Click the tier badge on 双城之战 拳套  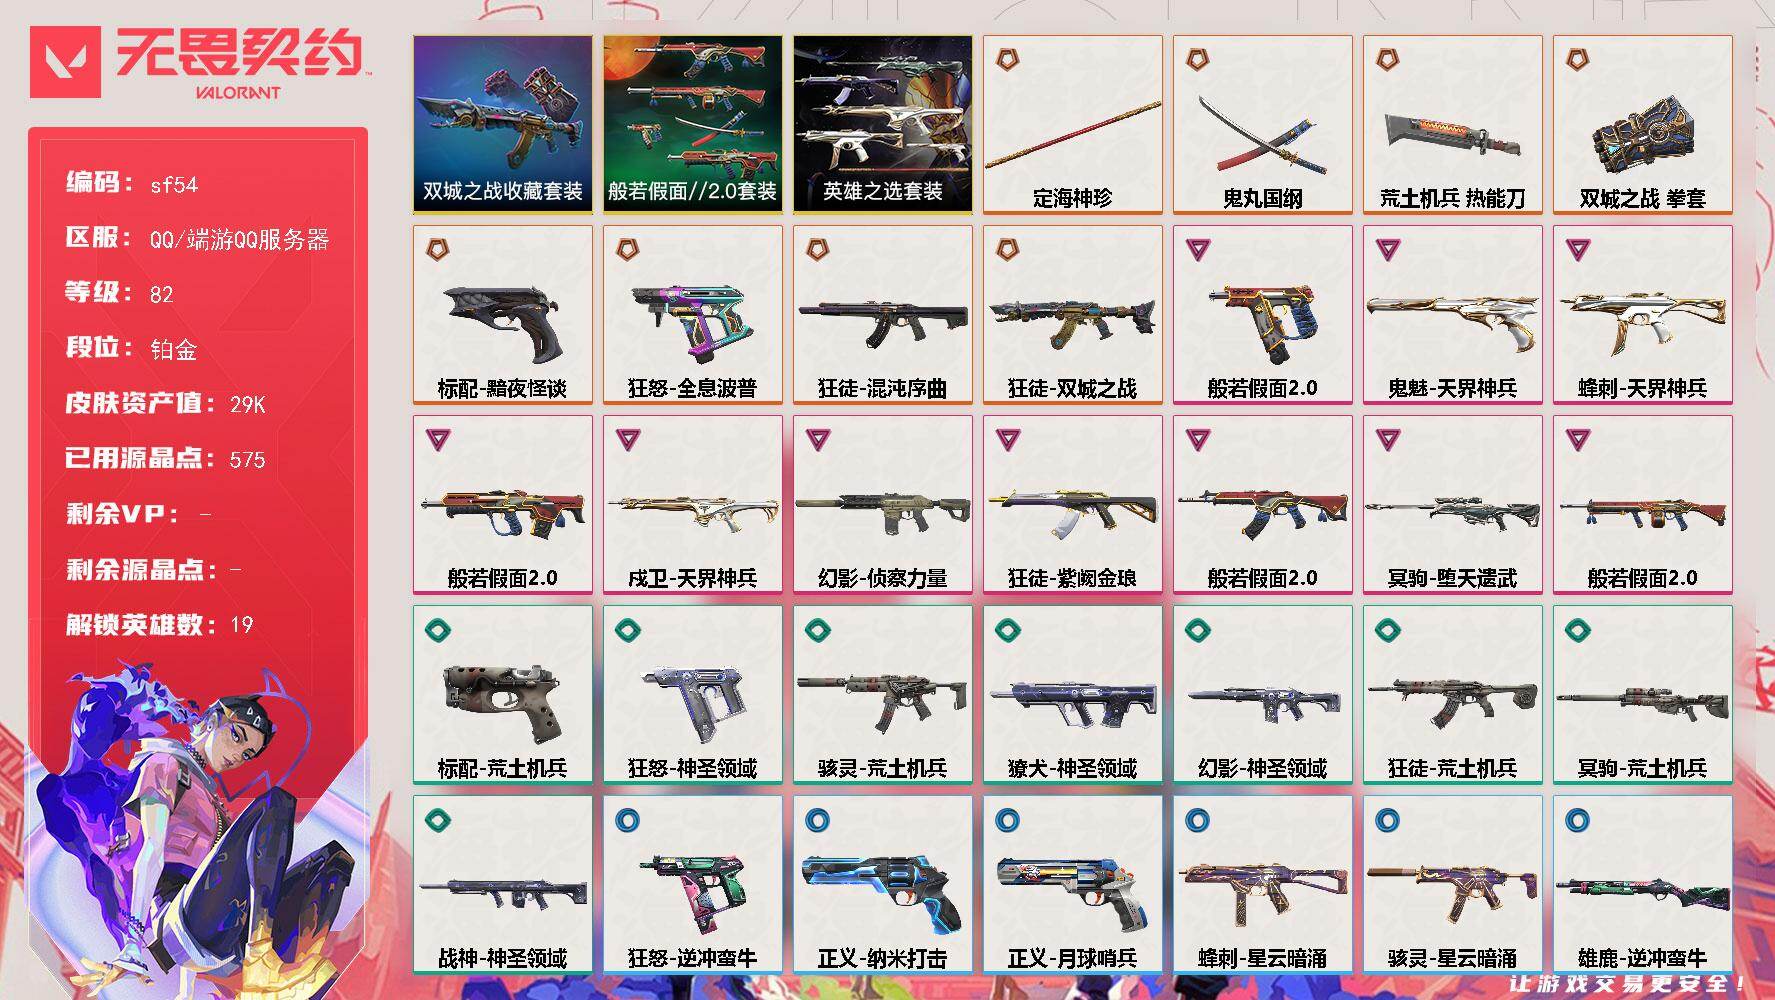click(1578, 61)
